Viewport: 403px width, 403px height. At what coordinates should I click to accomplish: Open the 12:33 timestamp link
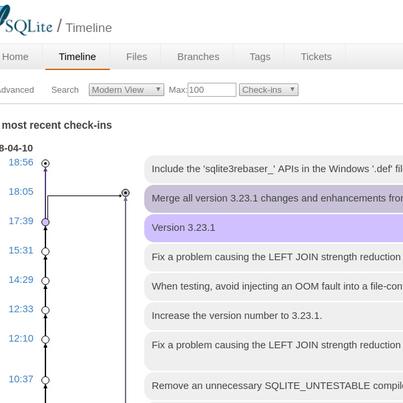click(21, 309)
